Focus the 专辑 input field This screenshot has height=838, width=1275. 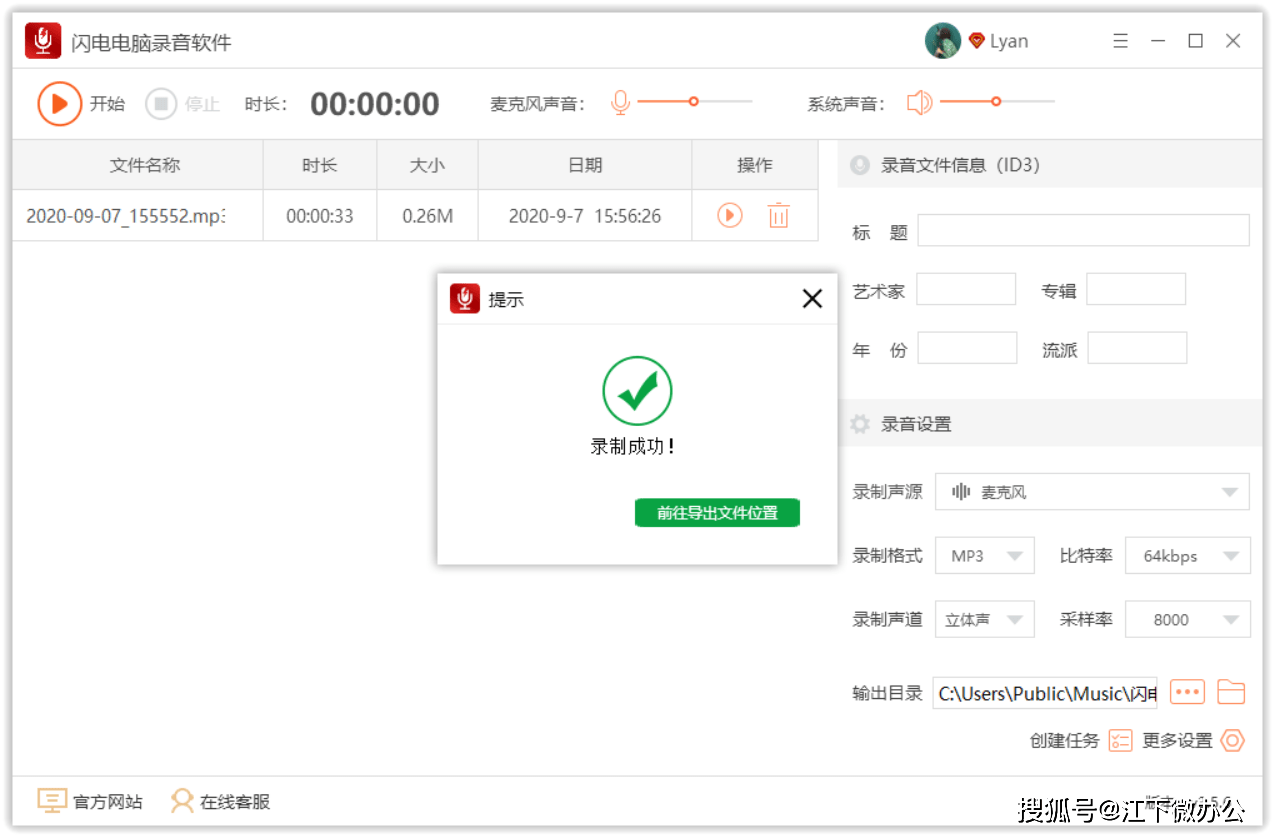coord(1136,289)
